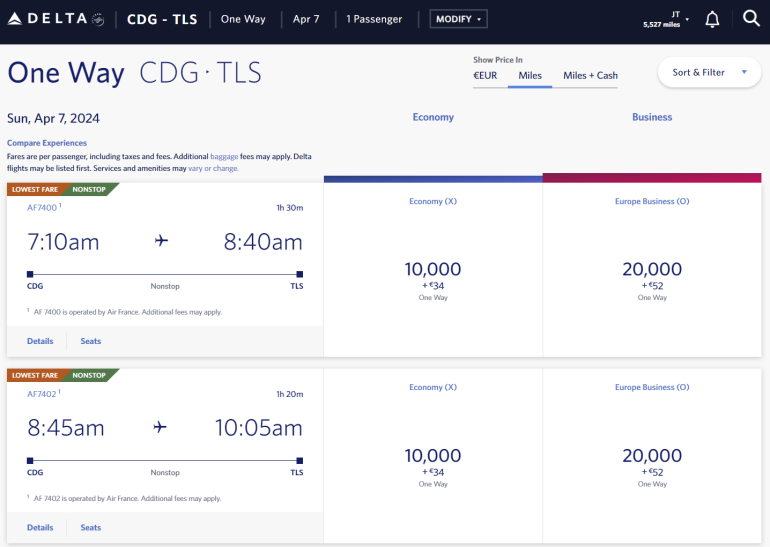View Details for flight AF7402
The height and width of the screenshot is (547, 770).
click(40, 527)
